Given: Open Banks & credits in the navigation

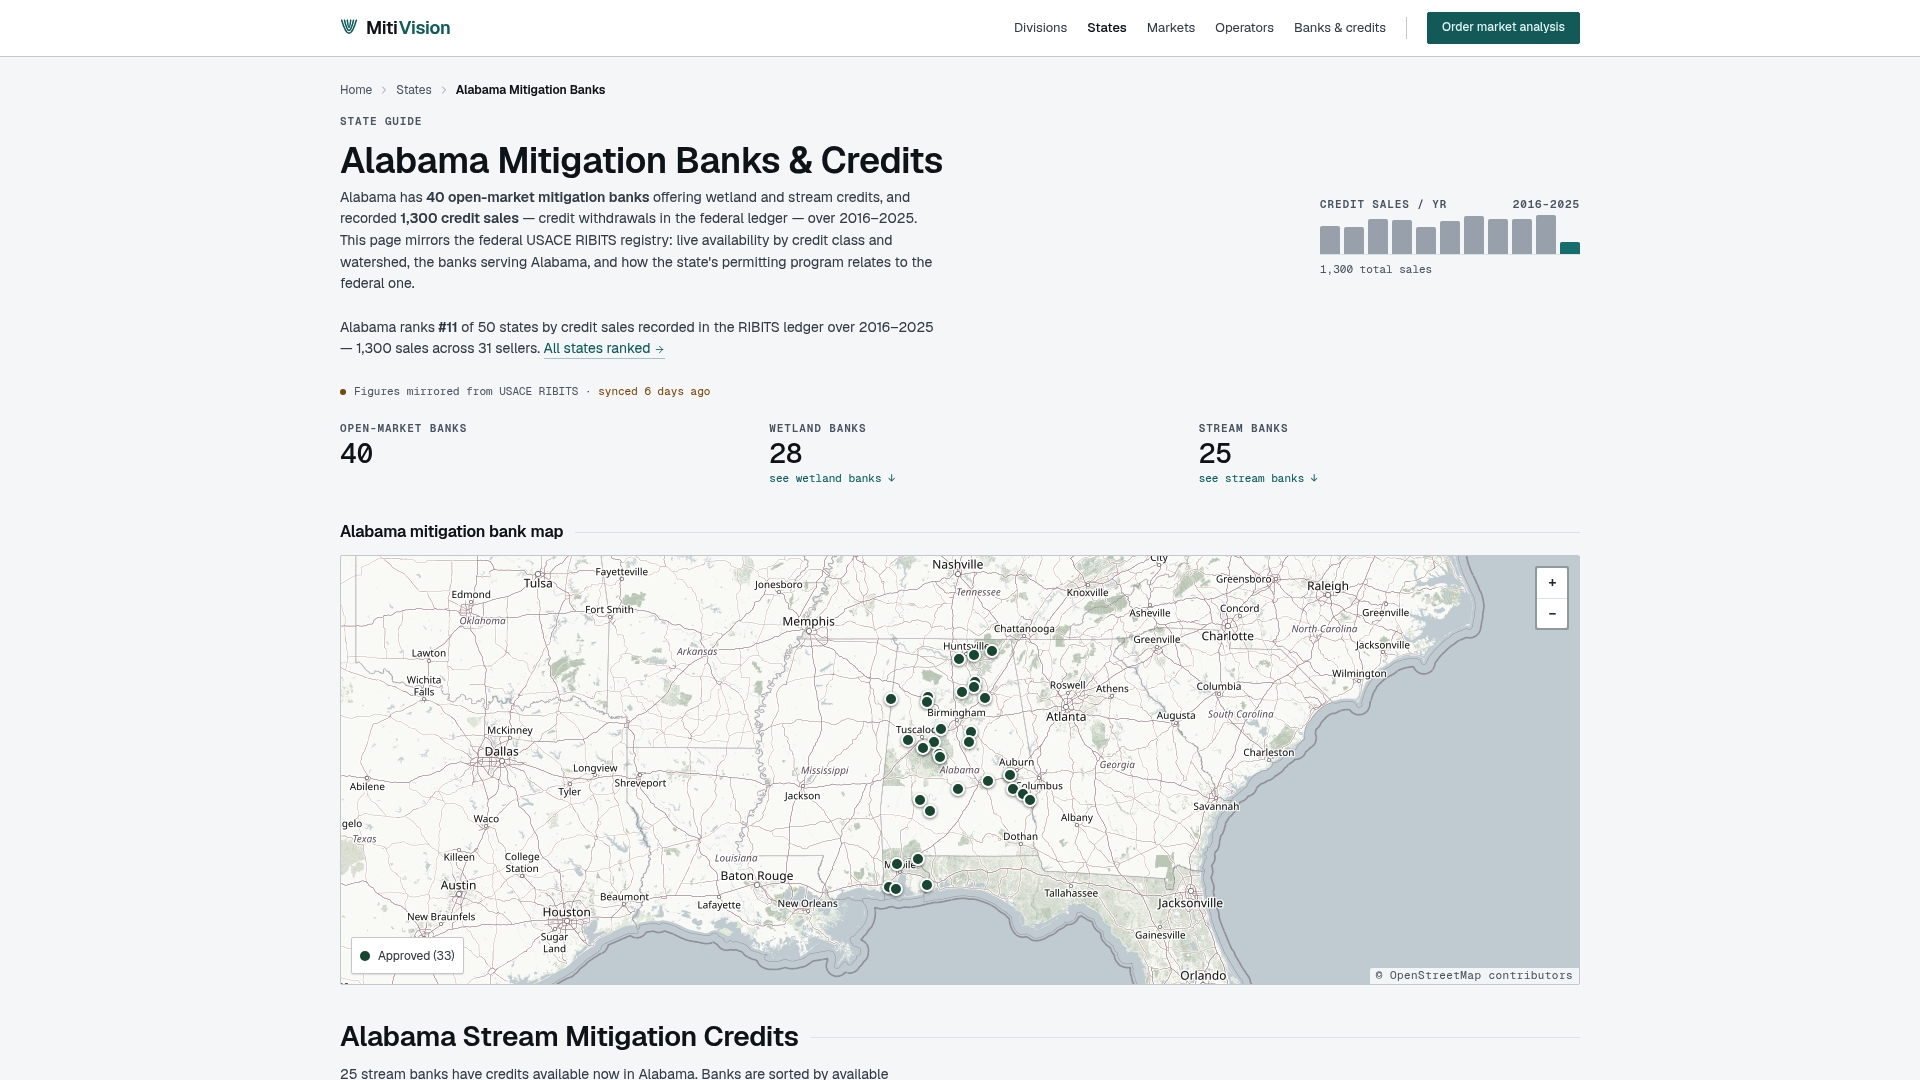Looking at the screenshot, I should click(1340, 28).
